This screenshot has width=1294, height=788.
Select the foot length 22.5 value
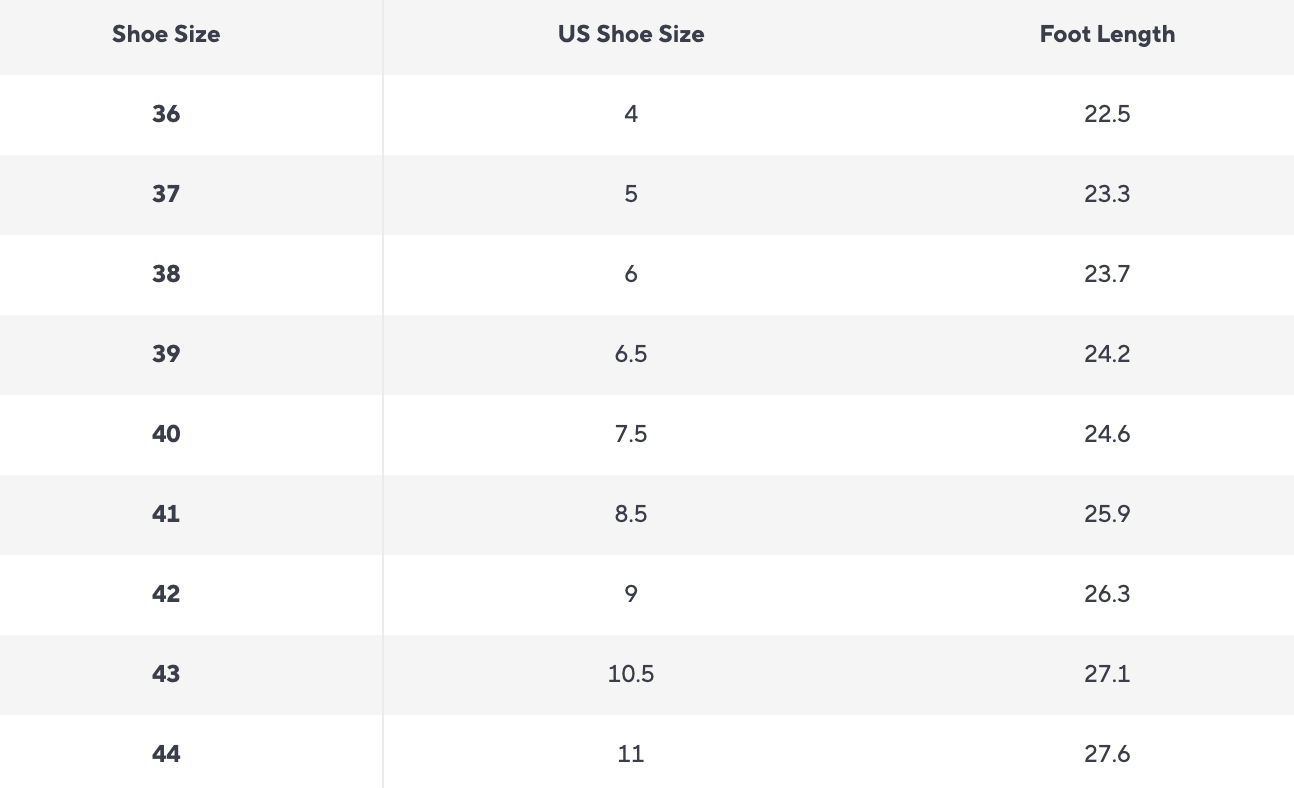click(x=1107, y=114)
